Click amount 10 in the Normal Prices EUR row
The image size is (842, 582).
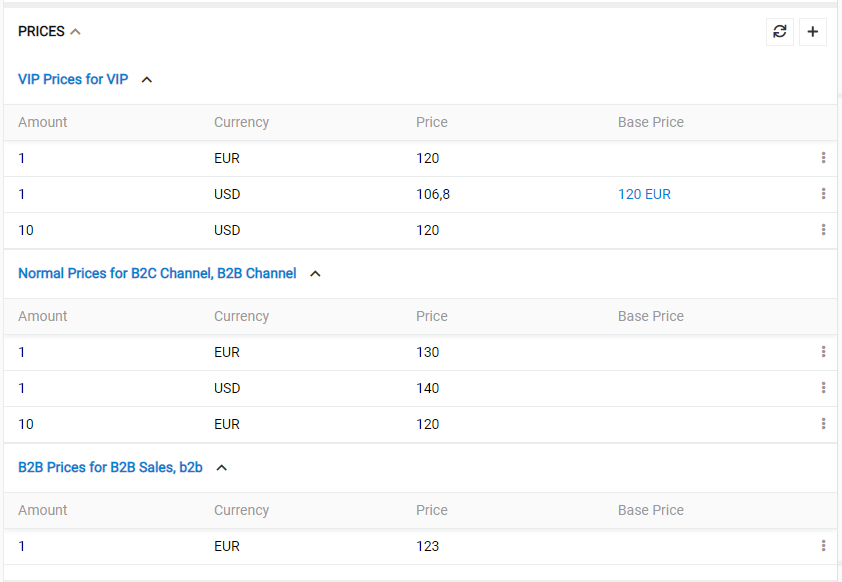pos(25,424)
